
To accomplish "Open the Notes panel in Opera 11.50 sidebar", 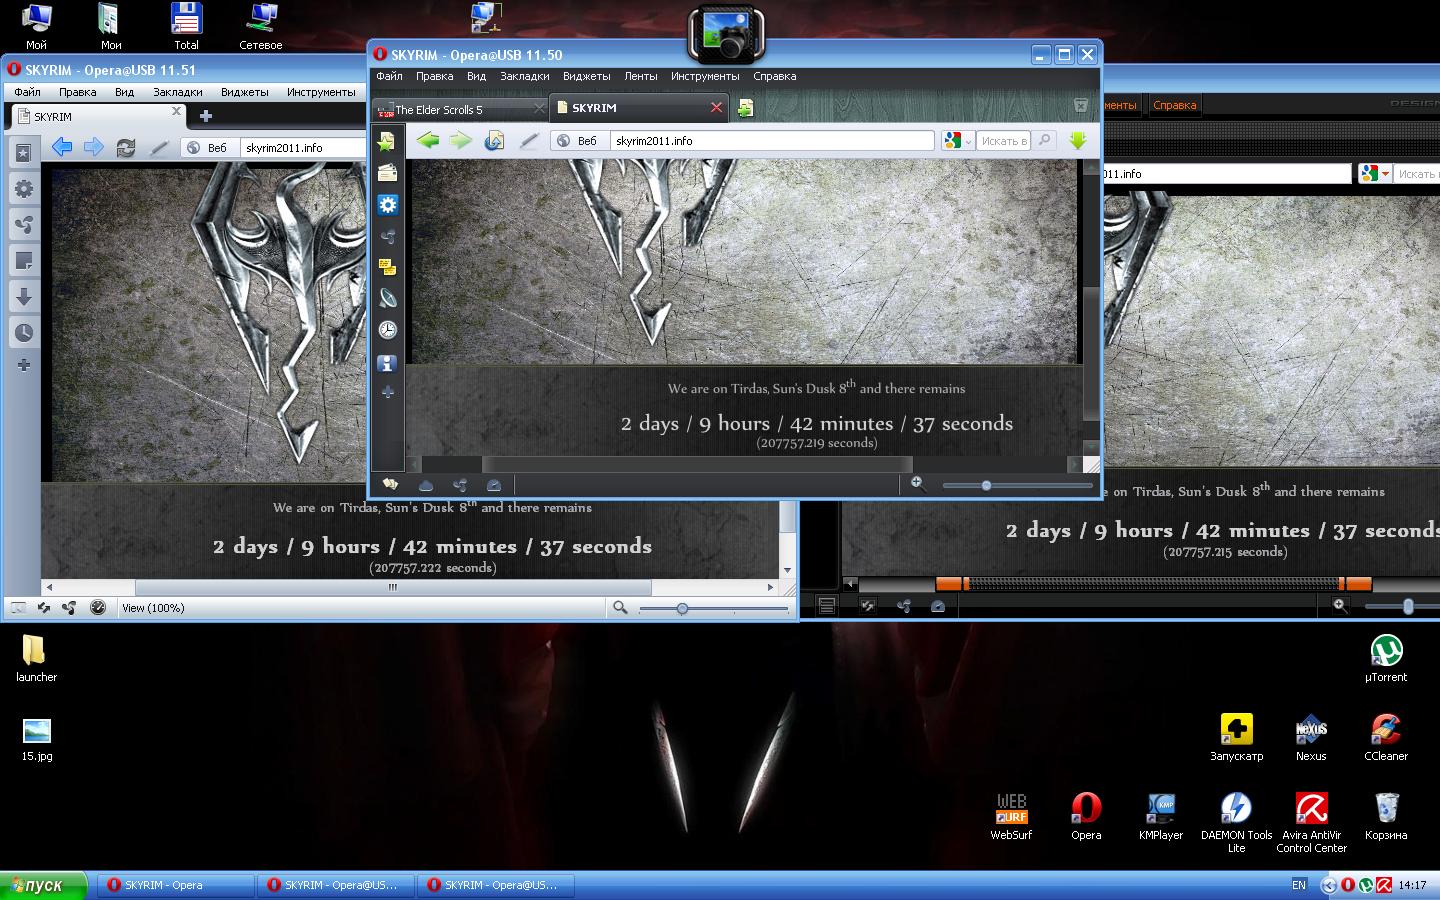I will pyautogui.click(x=387, y=267).
